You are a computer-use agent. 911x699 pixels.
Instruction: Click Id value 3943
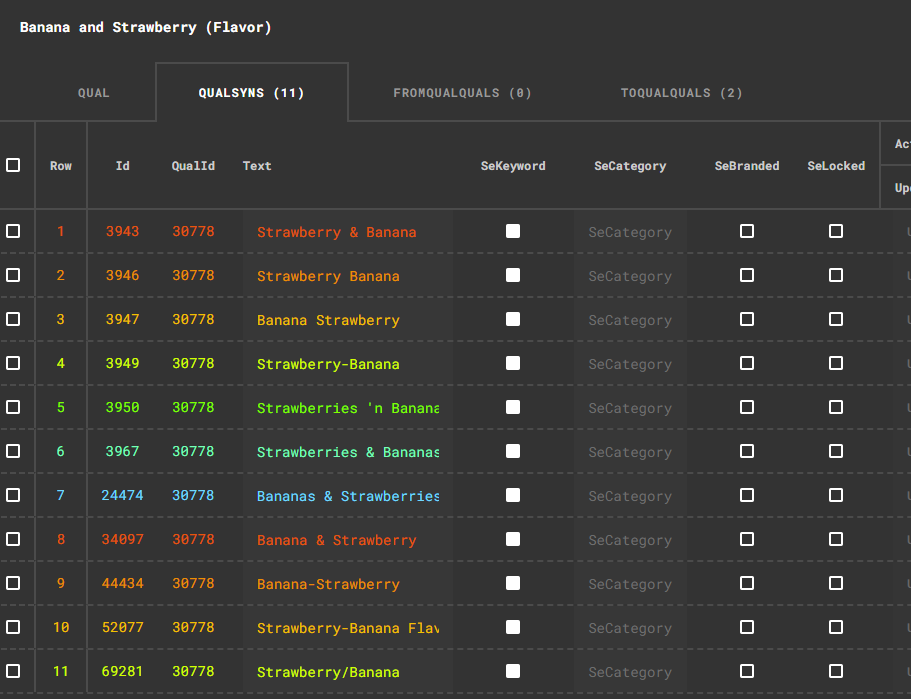[123, 231]
